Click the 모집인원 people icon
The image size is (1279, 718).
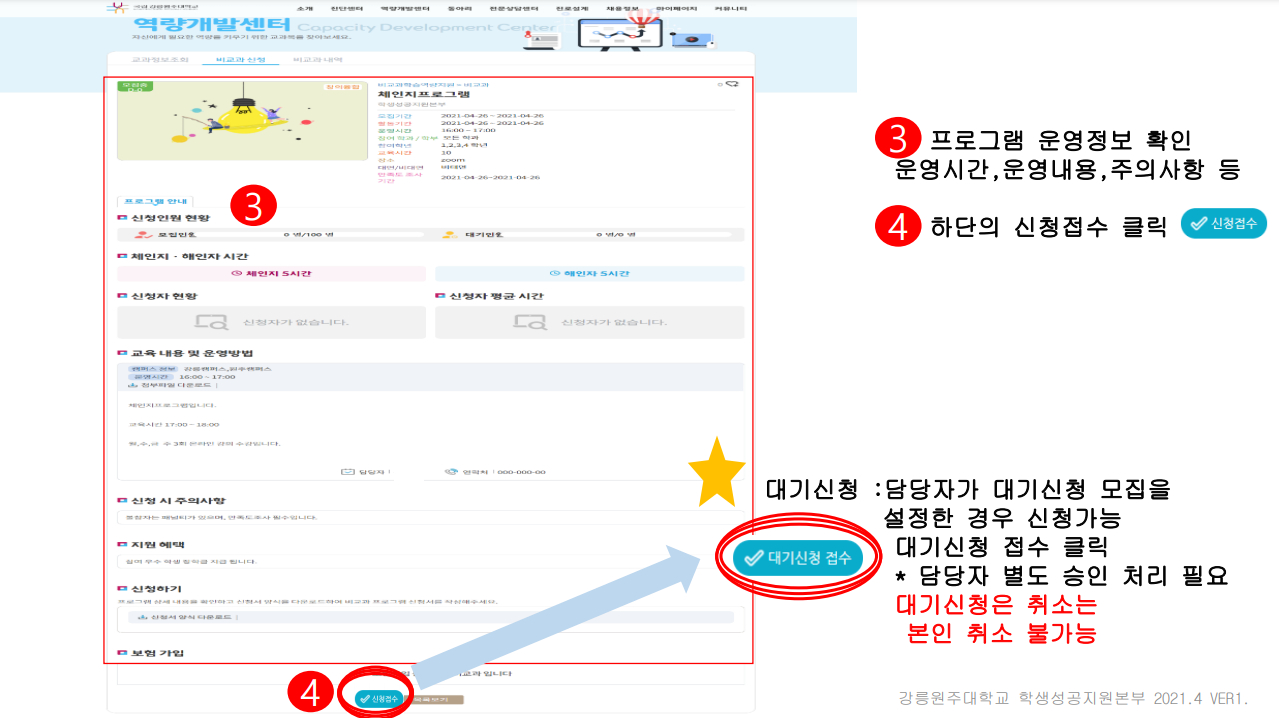142,235
